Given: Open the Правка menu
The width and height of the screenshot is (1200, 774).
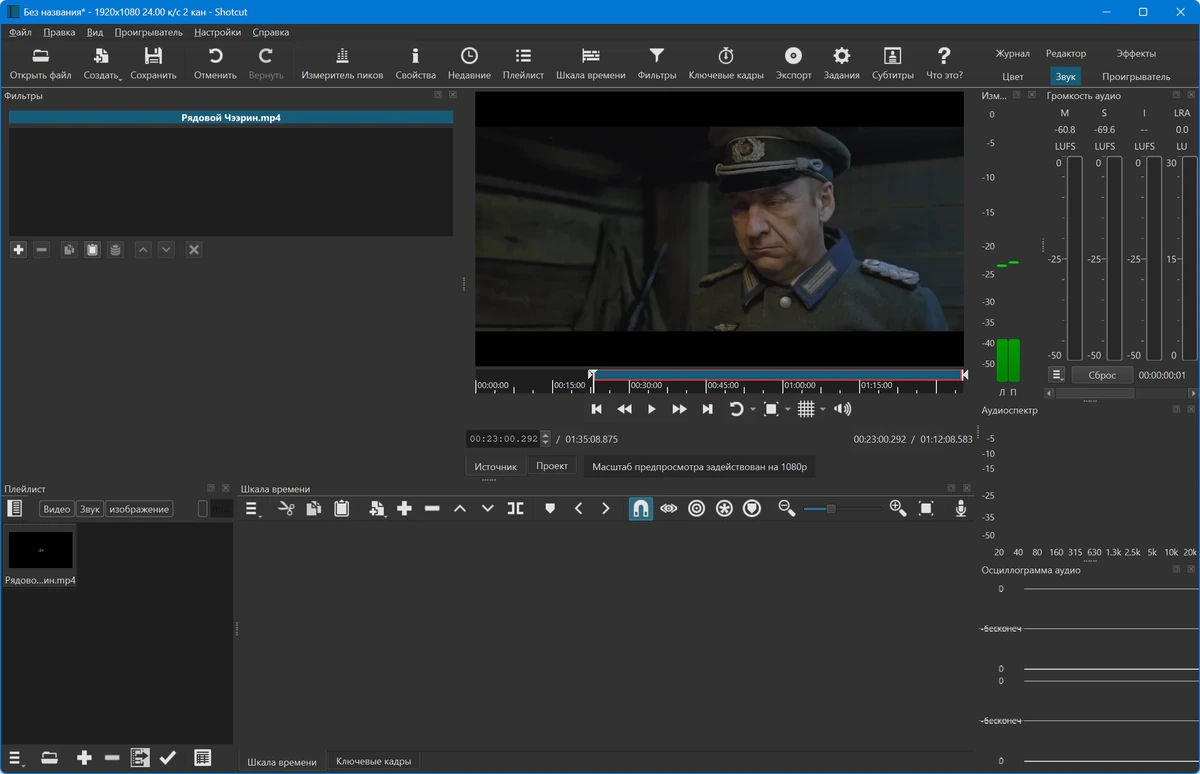Looking at the screenshot, I should (x=59, y=32).
